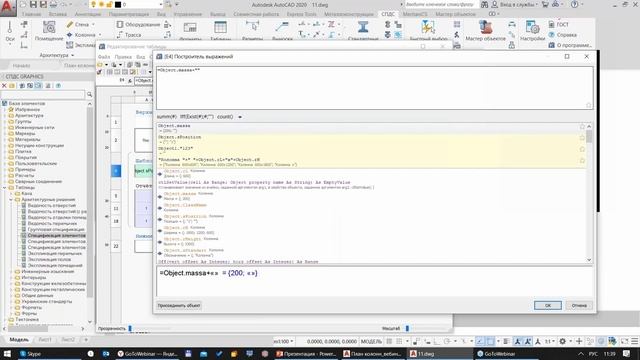Screen dimensions: 640x360
Task: Select the Помещение room tool
Action: (49, 31)
